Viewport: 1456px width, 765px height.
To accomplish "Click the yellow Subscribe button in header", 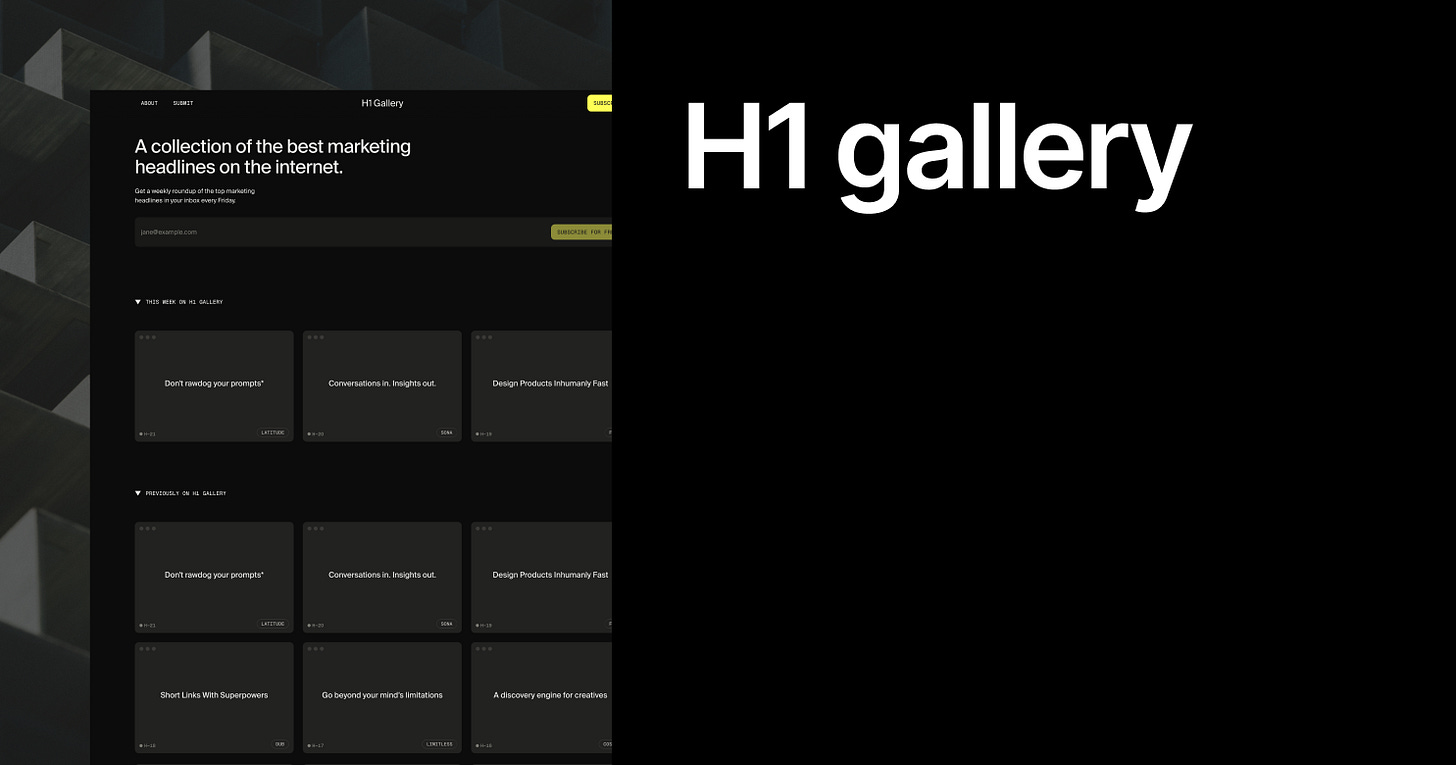I will [x=600, y=103].
